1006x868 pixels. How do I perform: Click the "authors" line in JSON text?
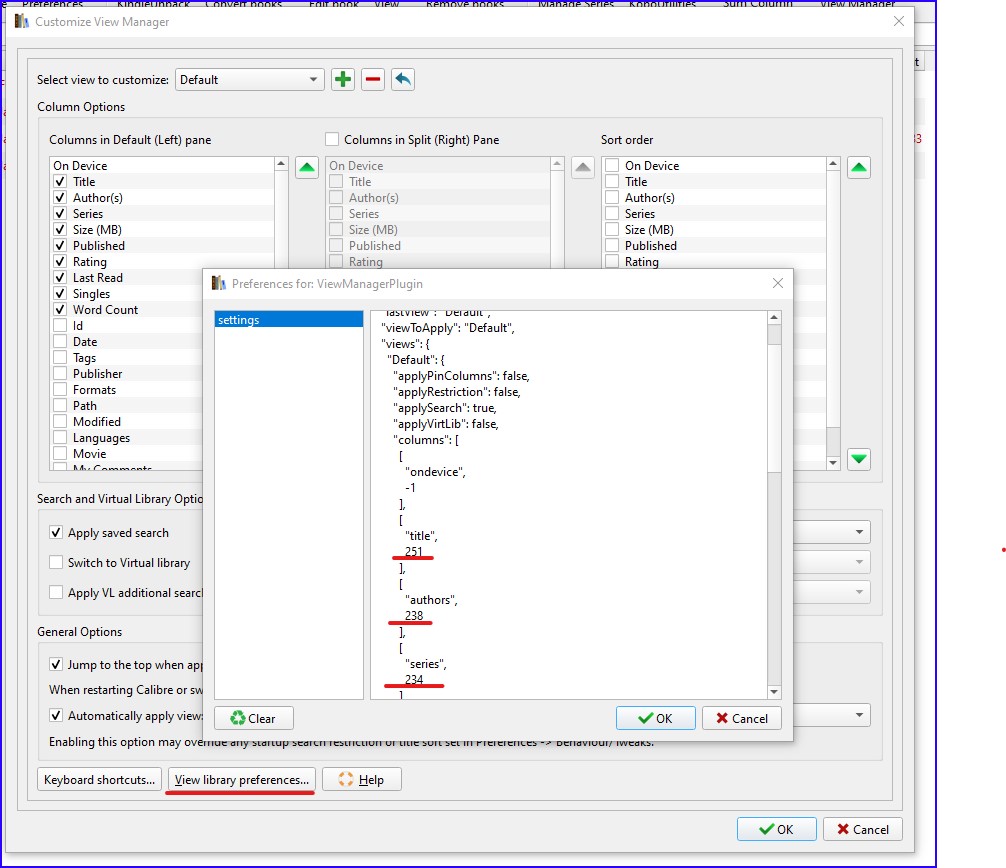431,600
